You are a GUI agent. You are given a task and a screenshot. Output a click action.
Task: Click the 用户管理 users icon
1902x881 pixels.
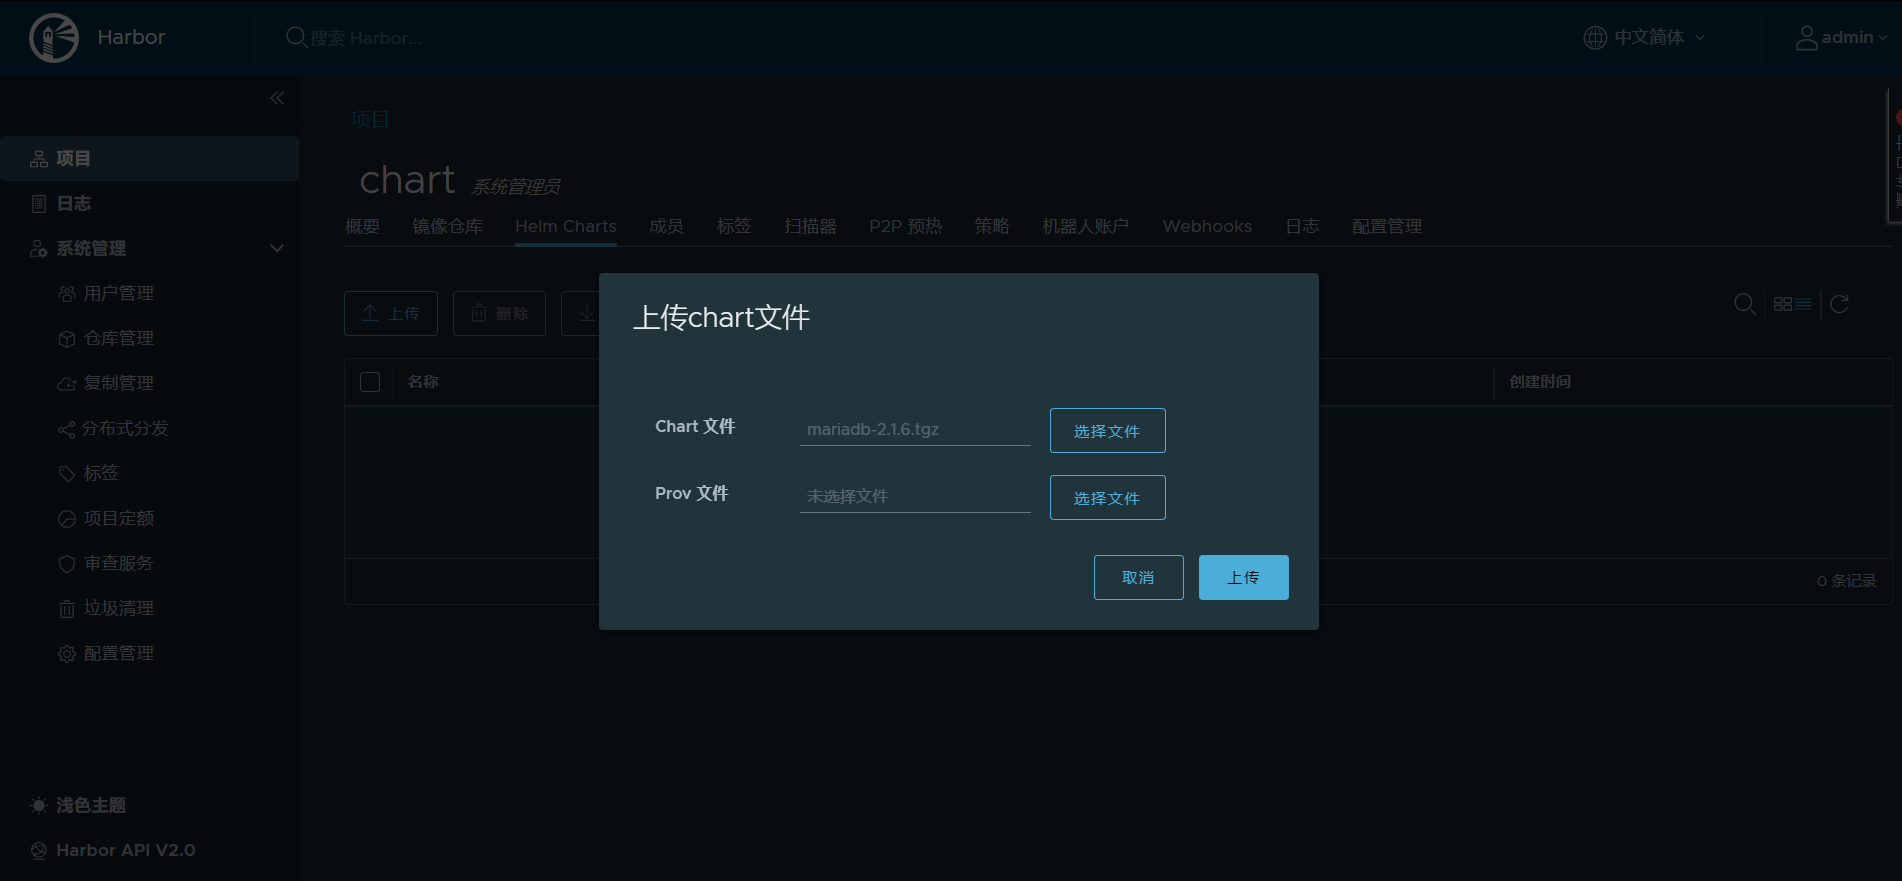coord(67,294)
